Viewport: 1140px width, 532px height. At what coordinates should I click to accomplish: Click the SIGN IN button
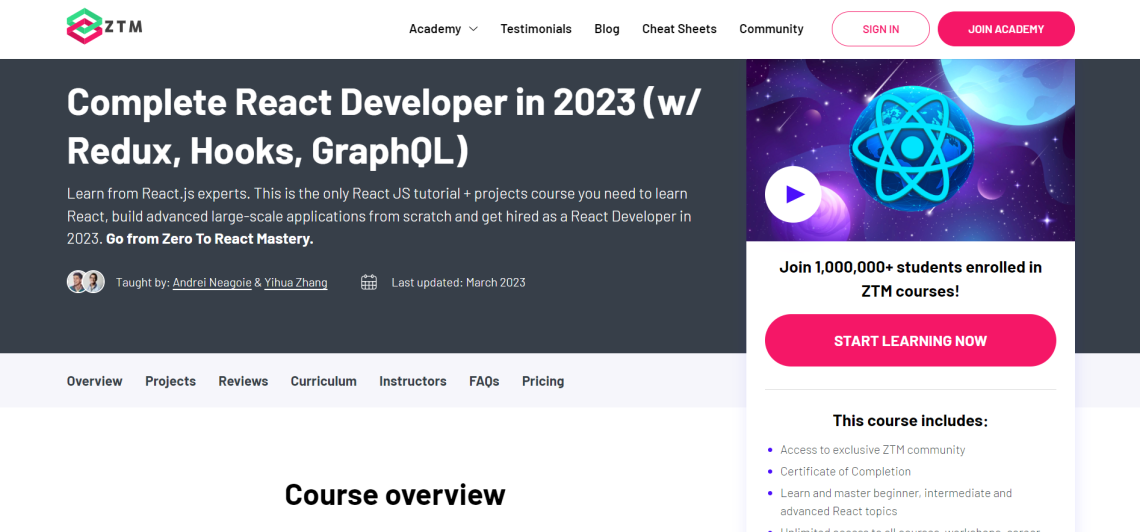880,29
